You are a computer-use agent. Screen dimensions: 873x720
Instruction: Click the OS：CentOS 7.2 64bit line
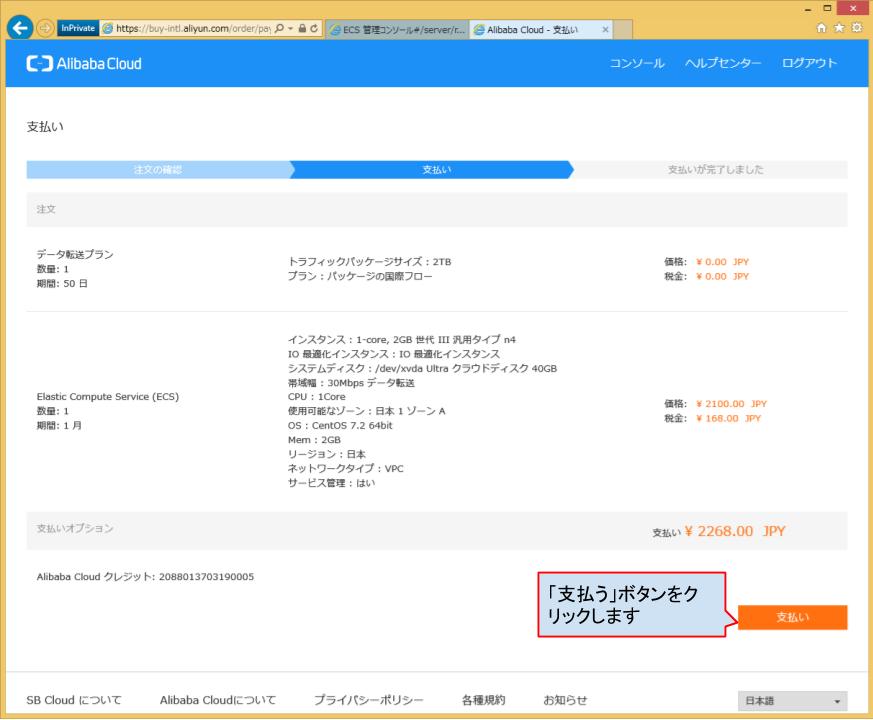click(x=340, y=425)
